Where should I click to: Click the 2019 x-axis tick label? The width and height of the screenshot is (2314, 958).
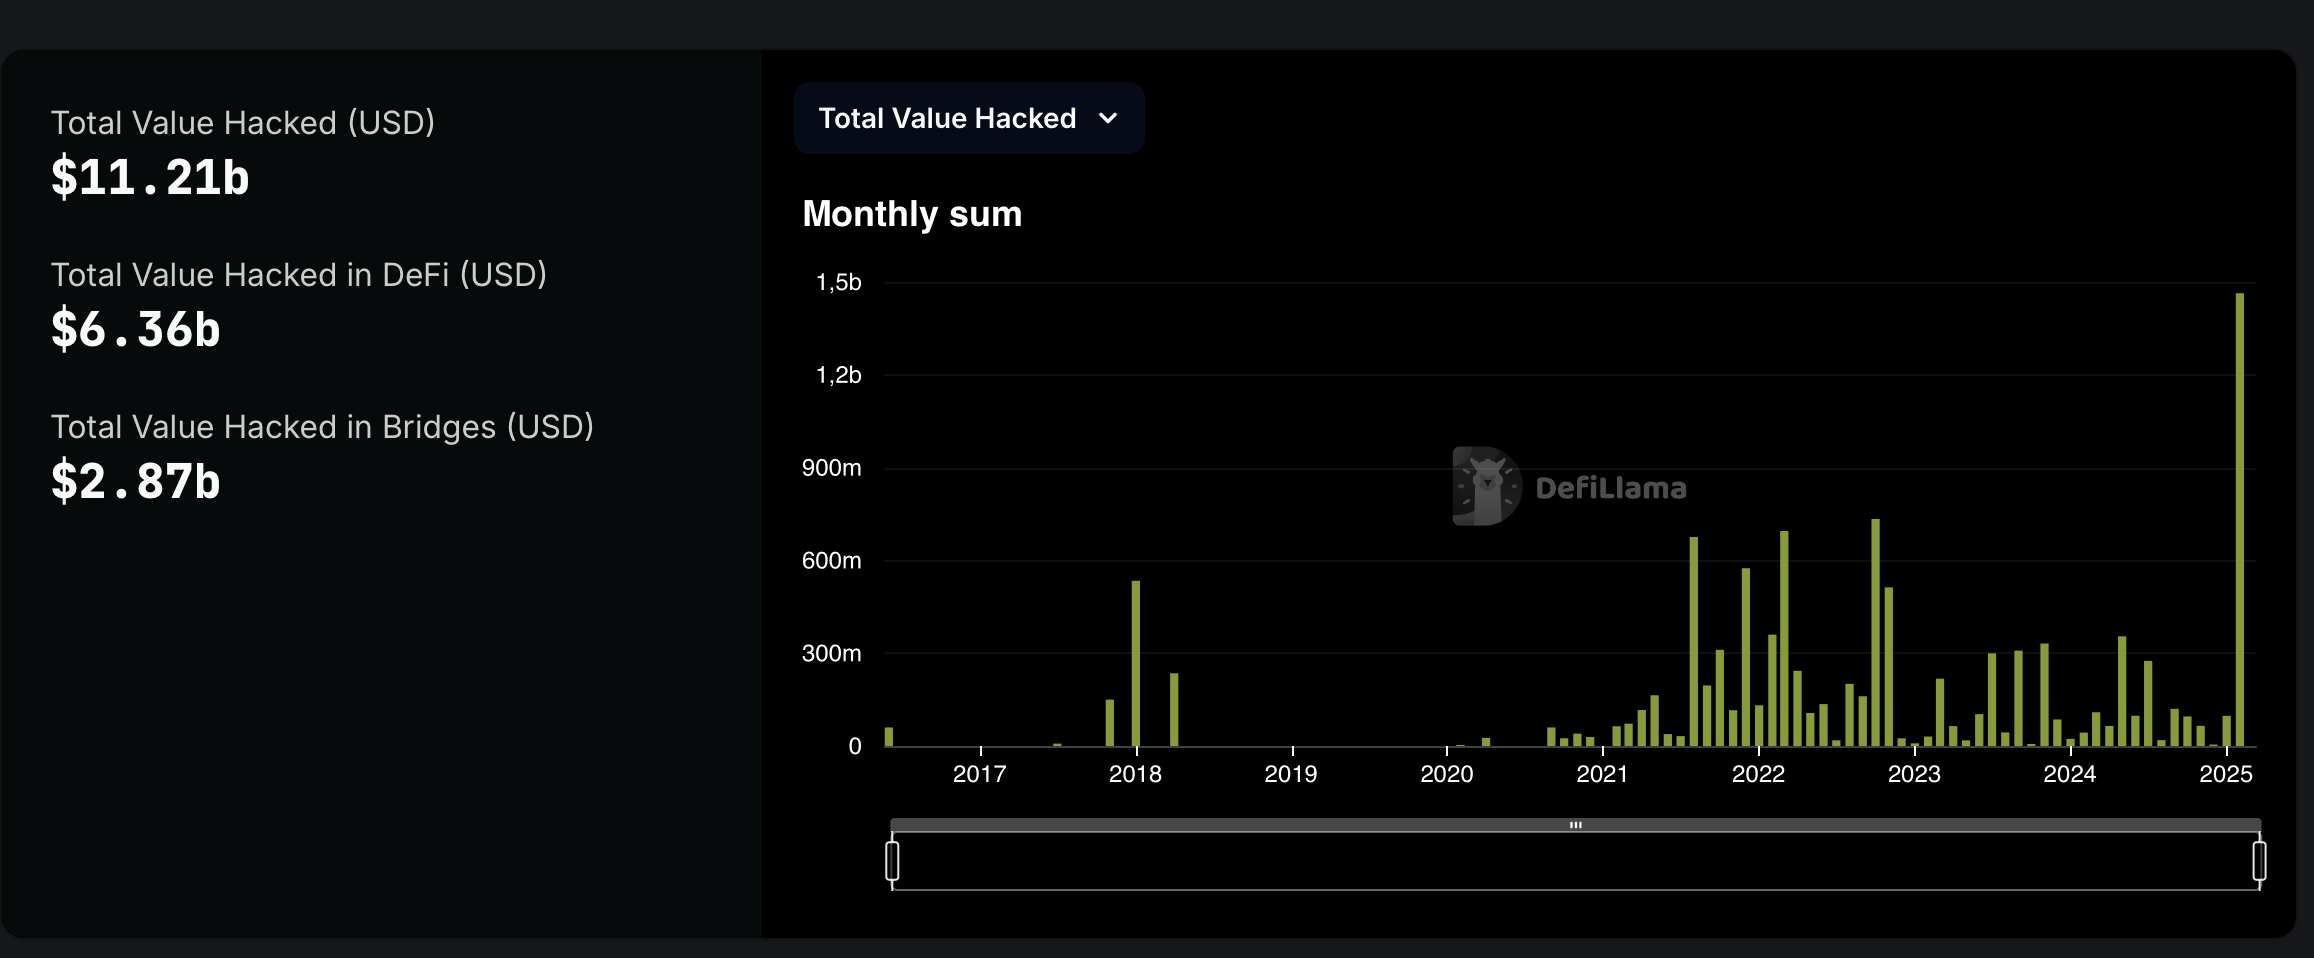1291,774
